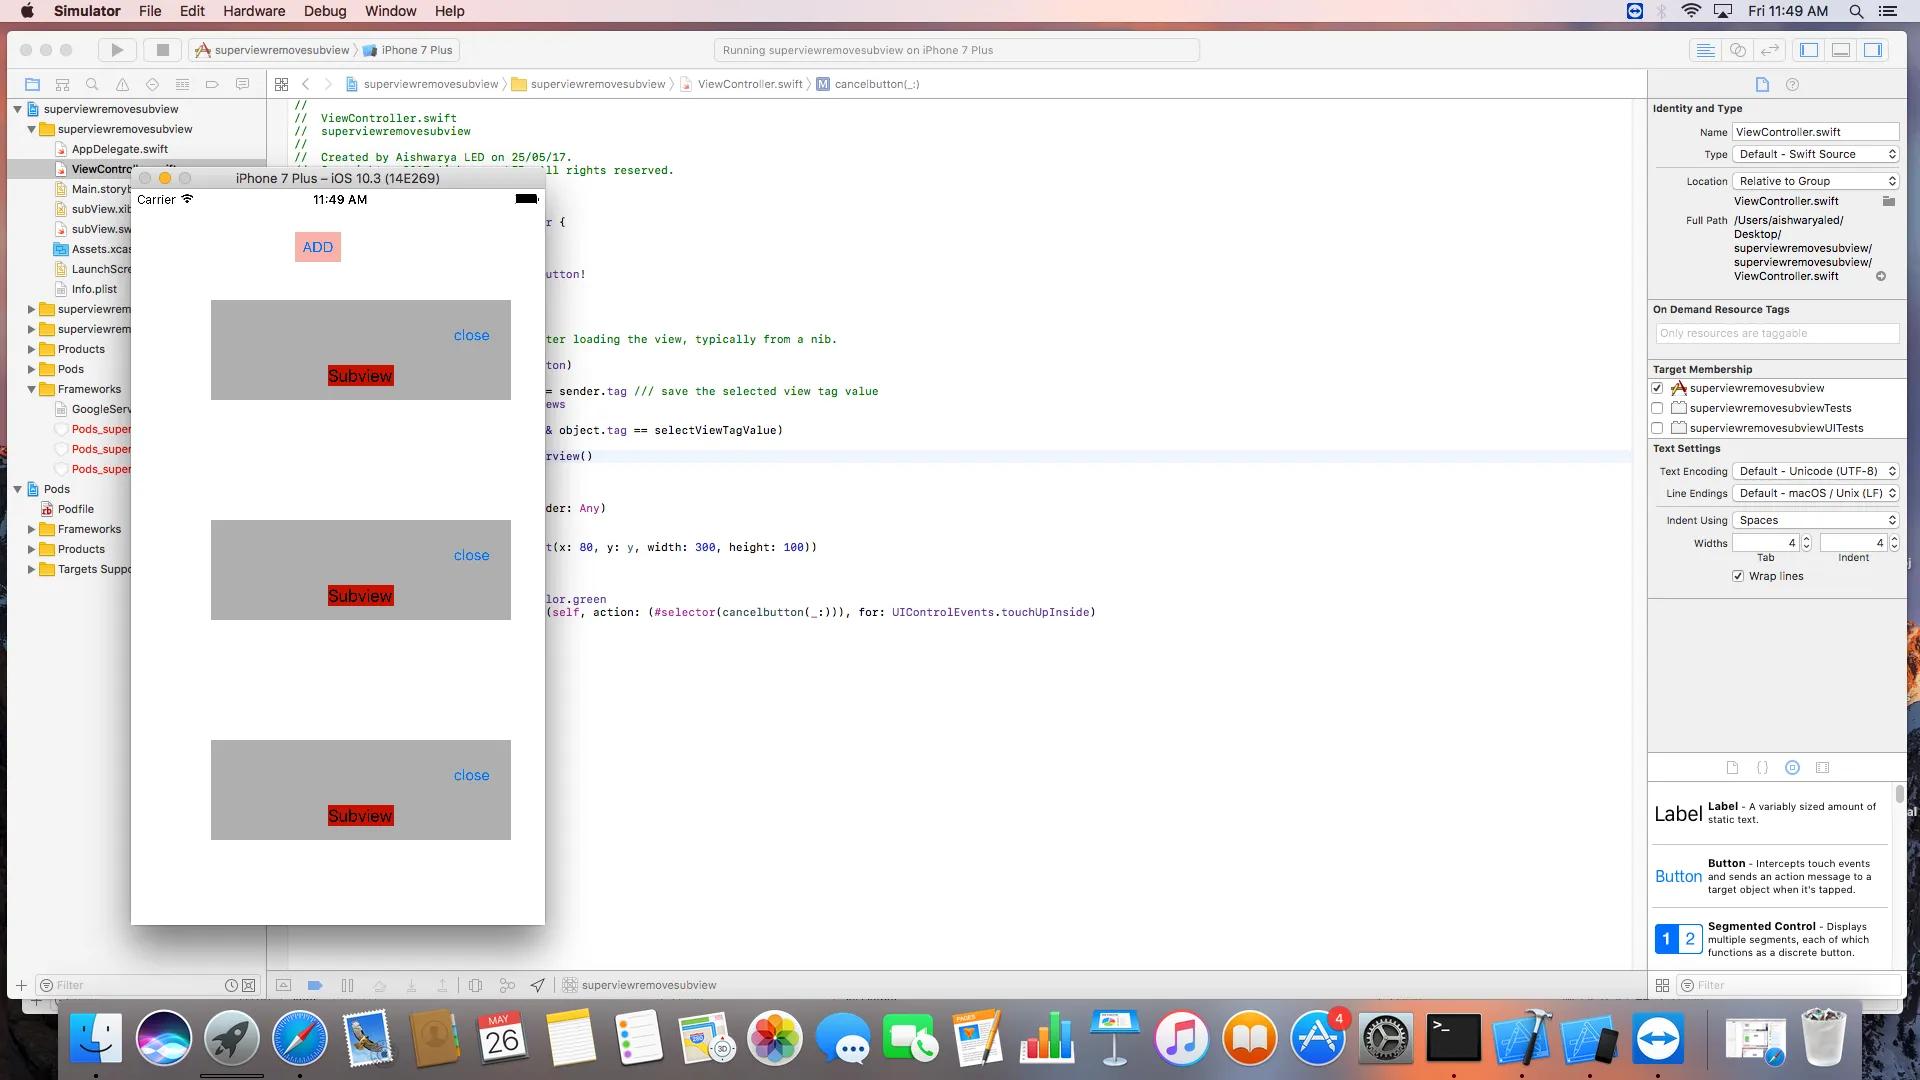Image resolution: width=1920 pixels, height=1080 pixels.
Task: Hide the navigator panel button
Action: pyautogui.click(x=1809, y=50)
